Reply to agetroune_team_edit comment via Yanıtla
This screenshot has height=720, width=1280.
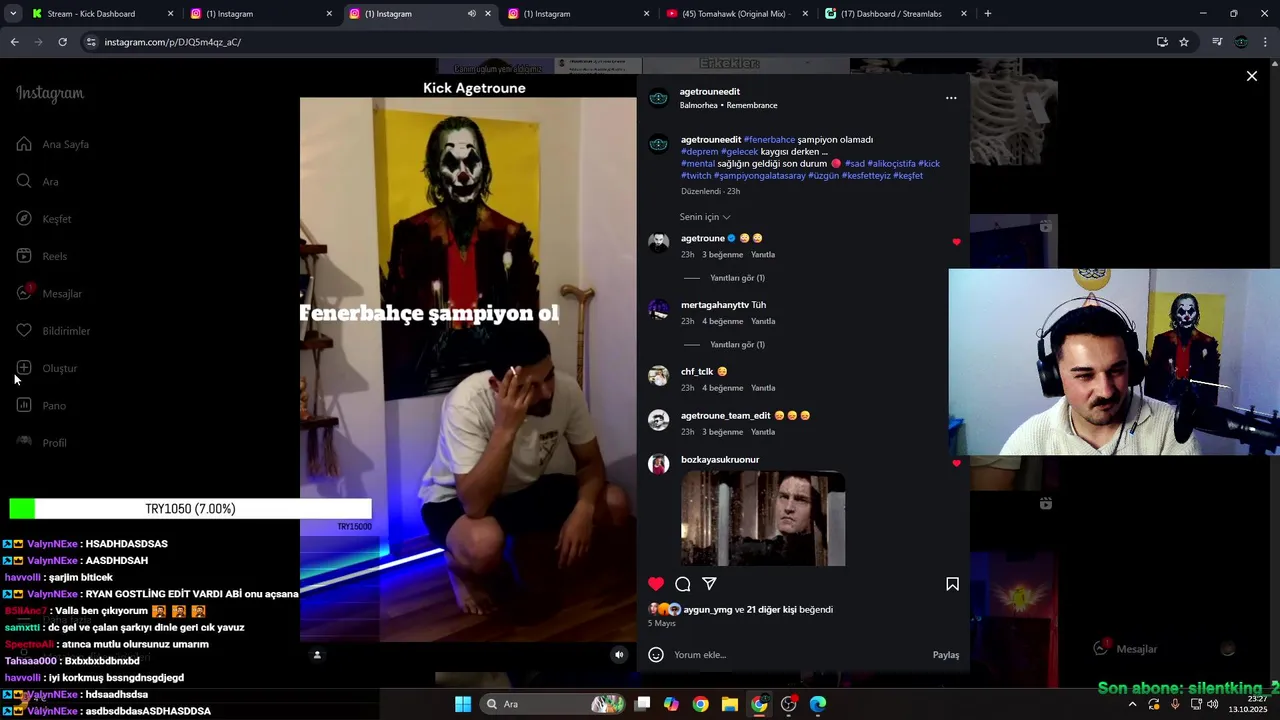[x=763, y=432]
